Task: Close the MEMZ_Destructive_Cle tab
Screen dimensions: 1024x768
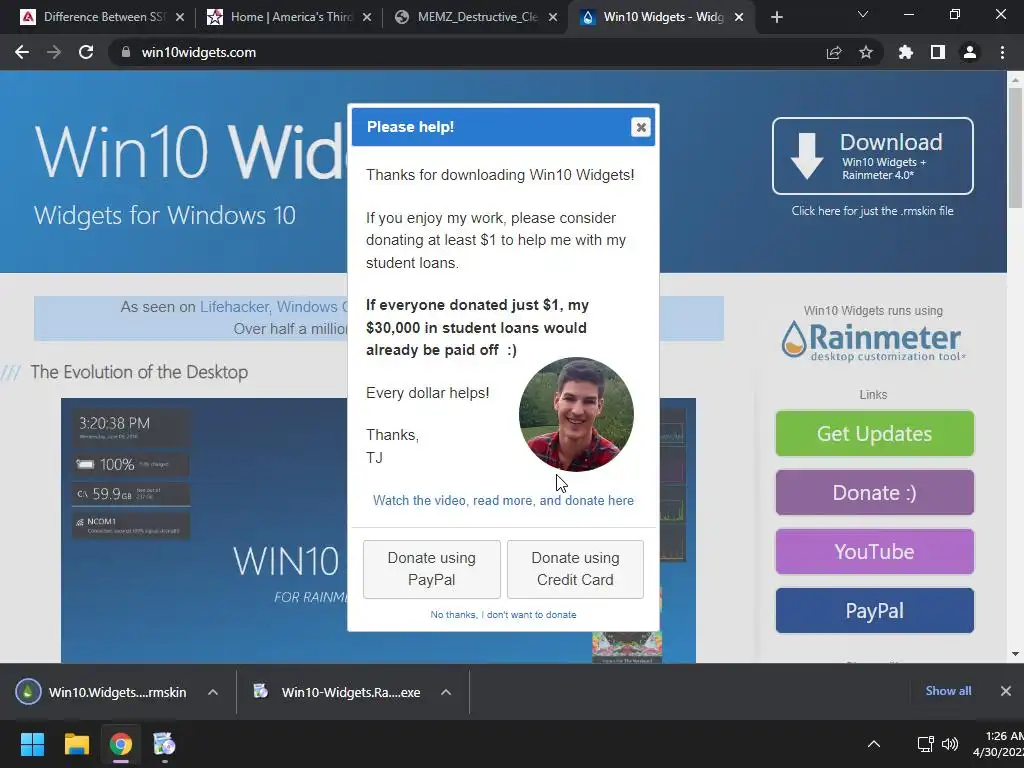Action: click(553, 17)
